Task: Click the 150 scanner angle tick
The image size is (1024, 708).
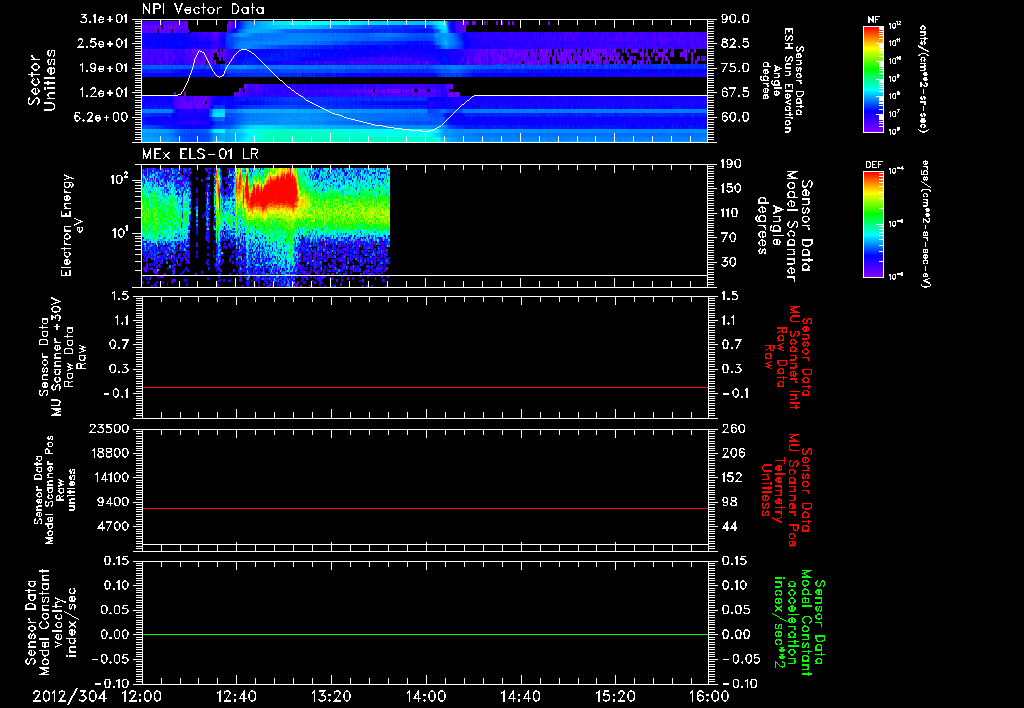Action: [x=732, y=188]
